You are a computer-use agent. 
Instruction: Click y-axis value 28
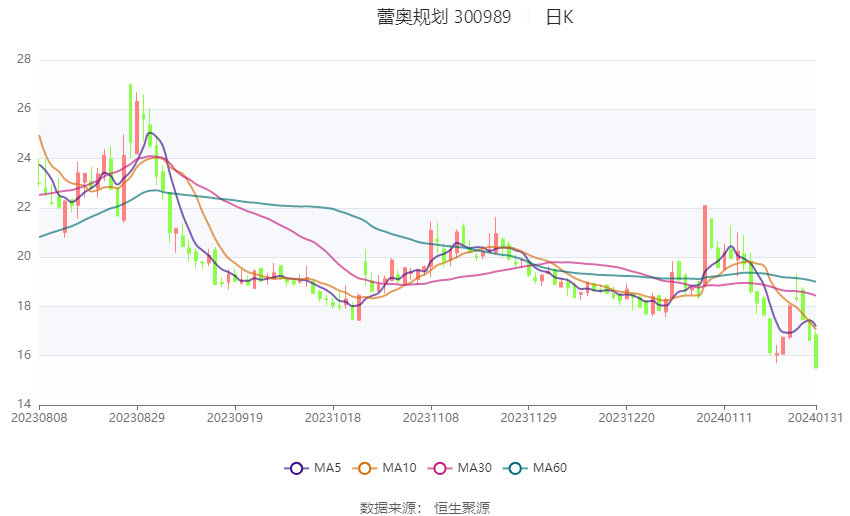24,59
